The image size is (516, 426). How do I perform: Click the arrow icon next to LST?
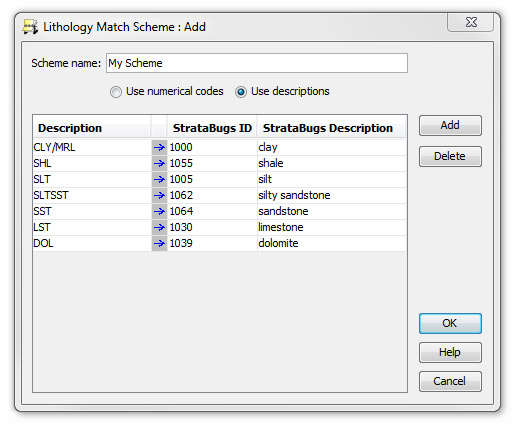click(x=159, y=227)
